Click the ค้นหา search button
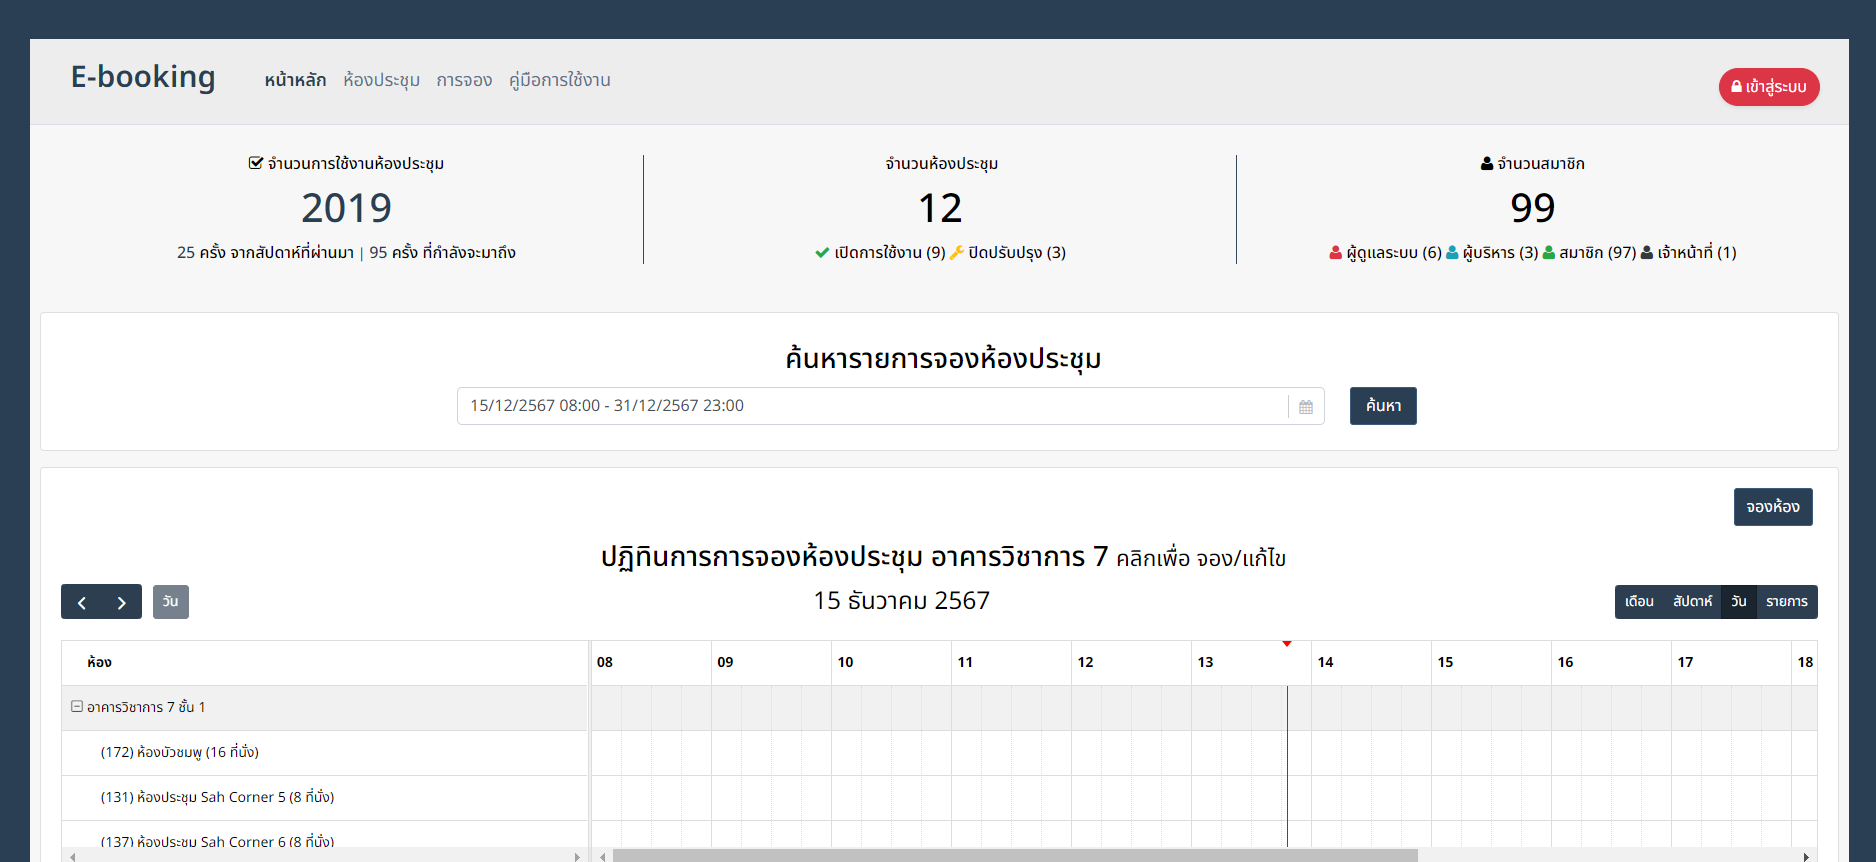The image size is (1876, 862). click(1383, 406)
